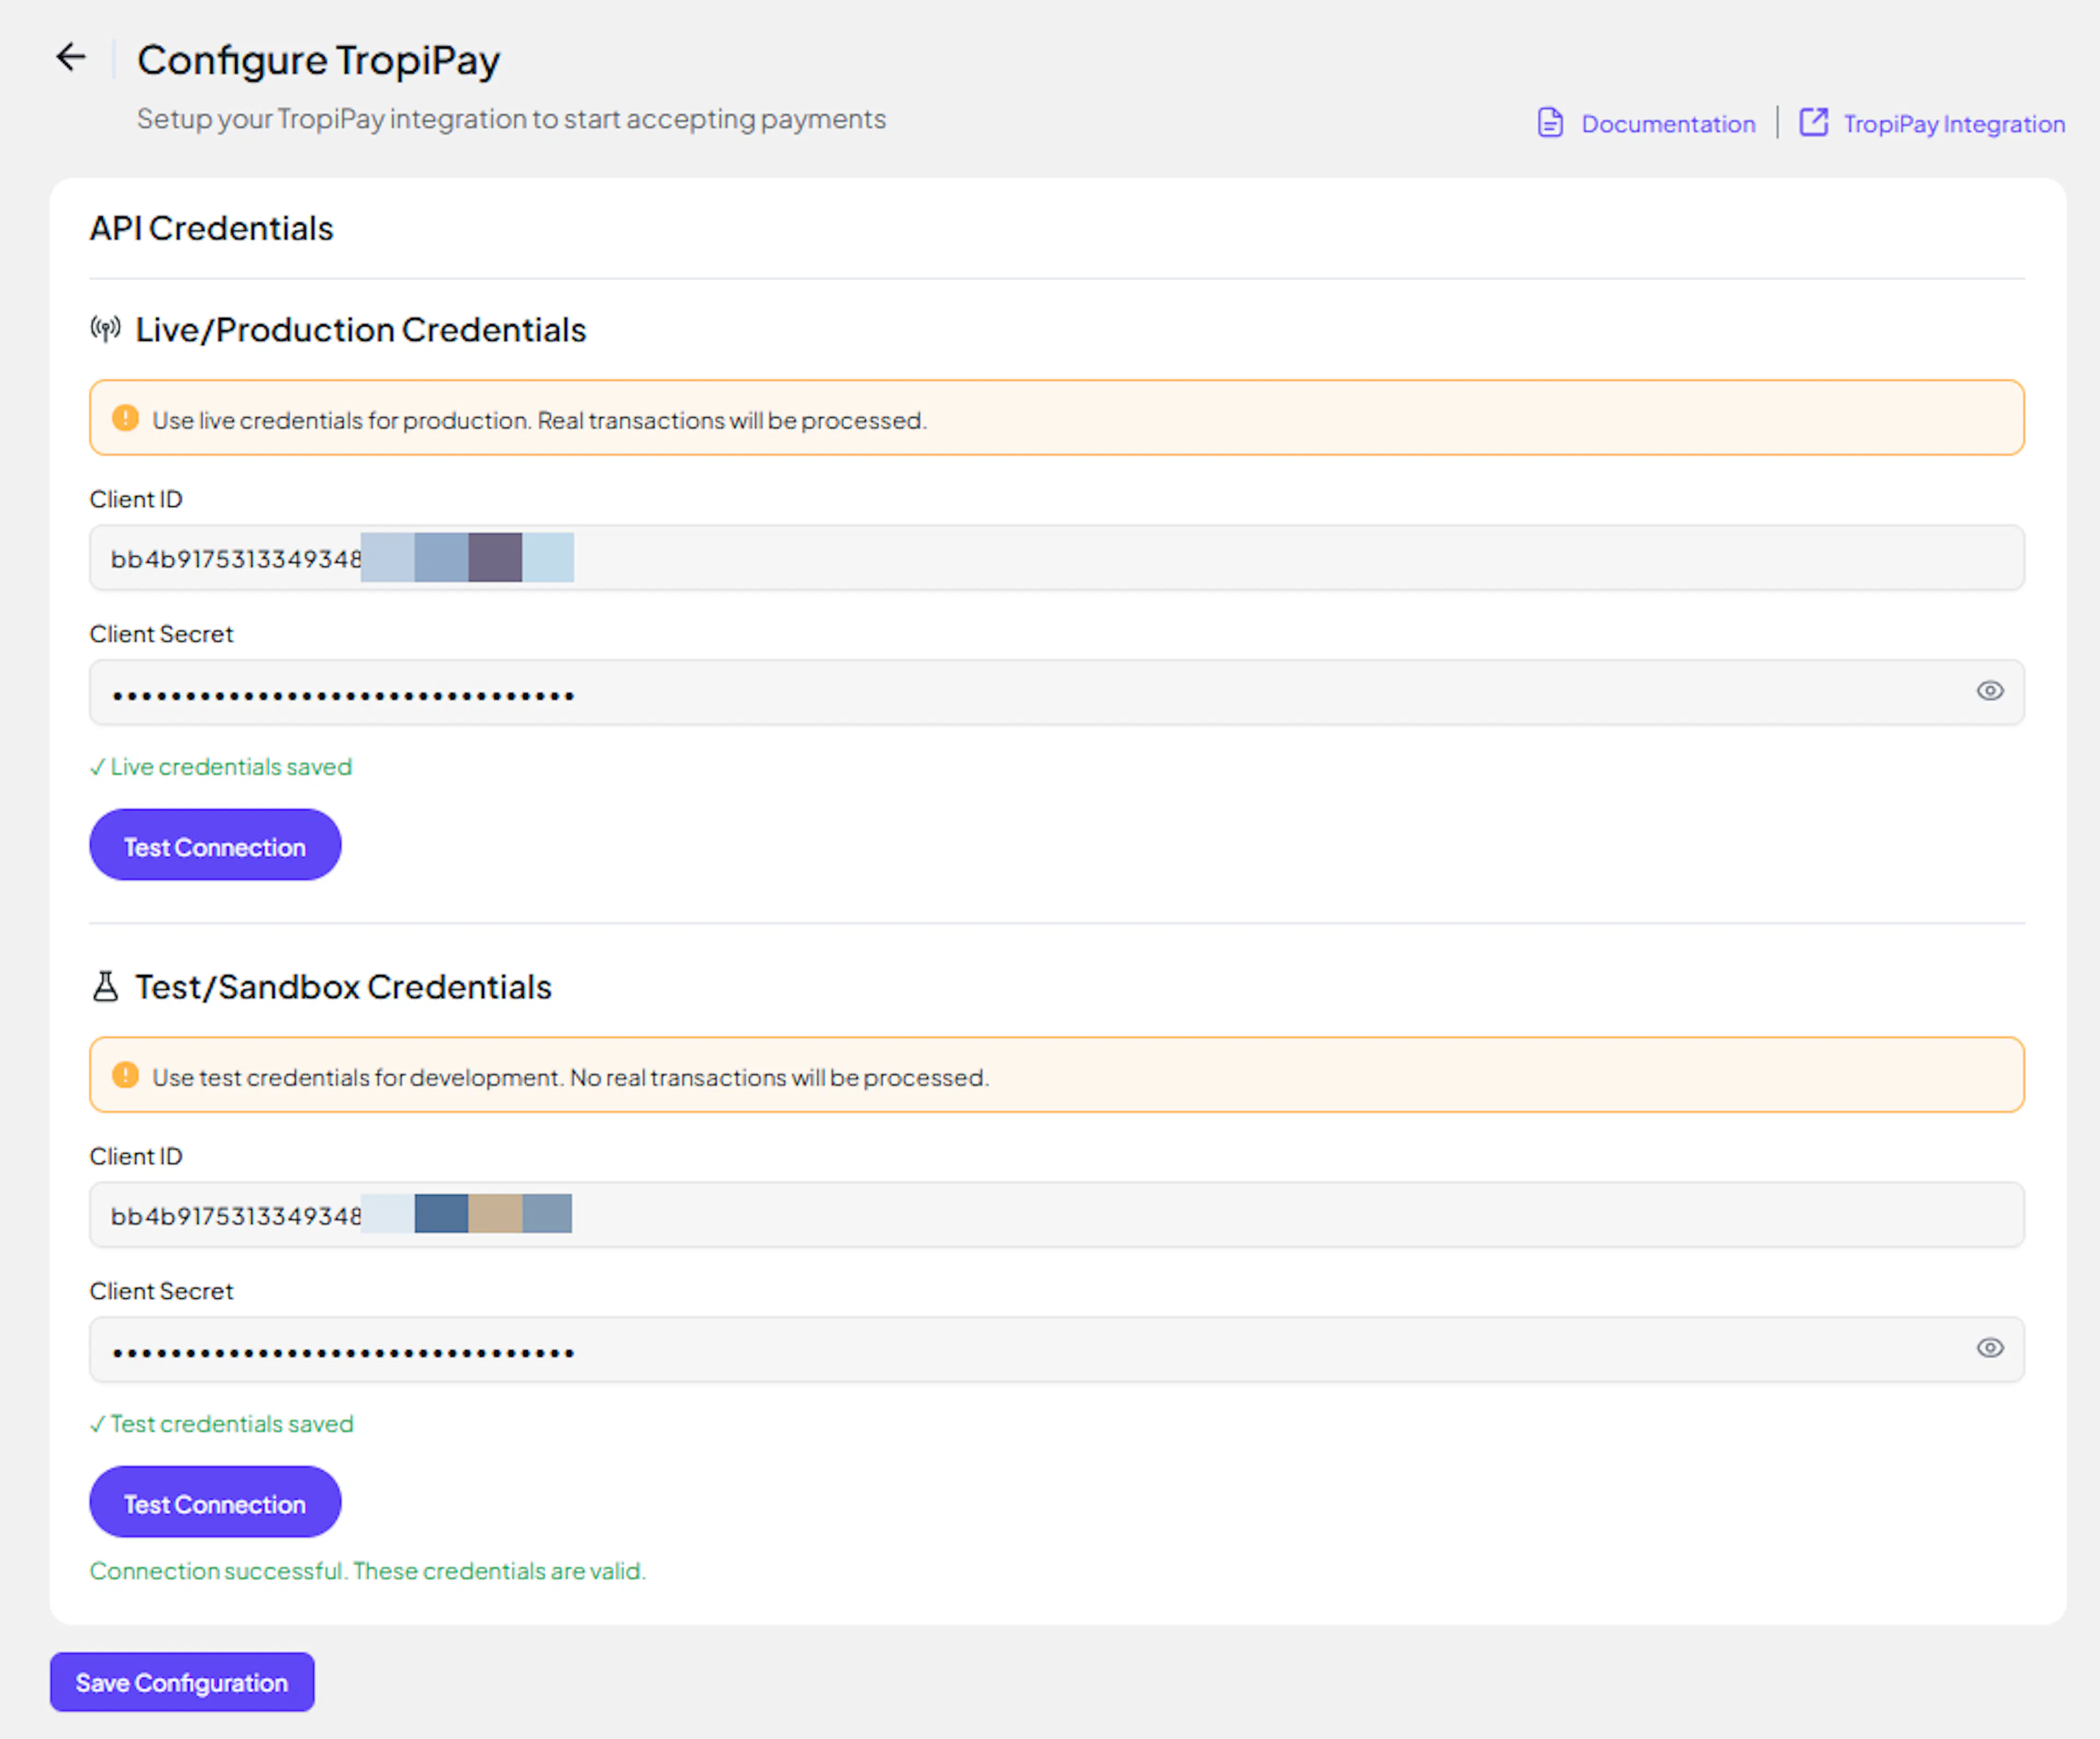Click the 'Connection successful' confirmation message

(367, 1571)
